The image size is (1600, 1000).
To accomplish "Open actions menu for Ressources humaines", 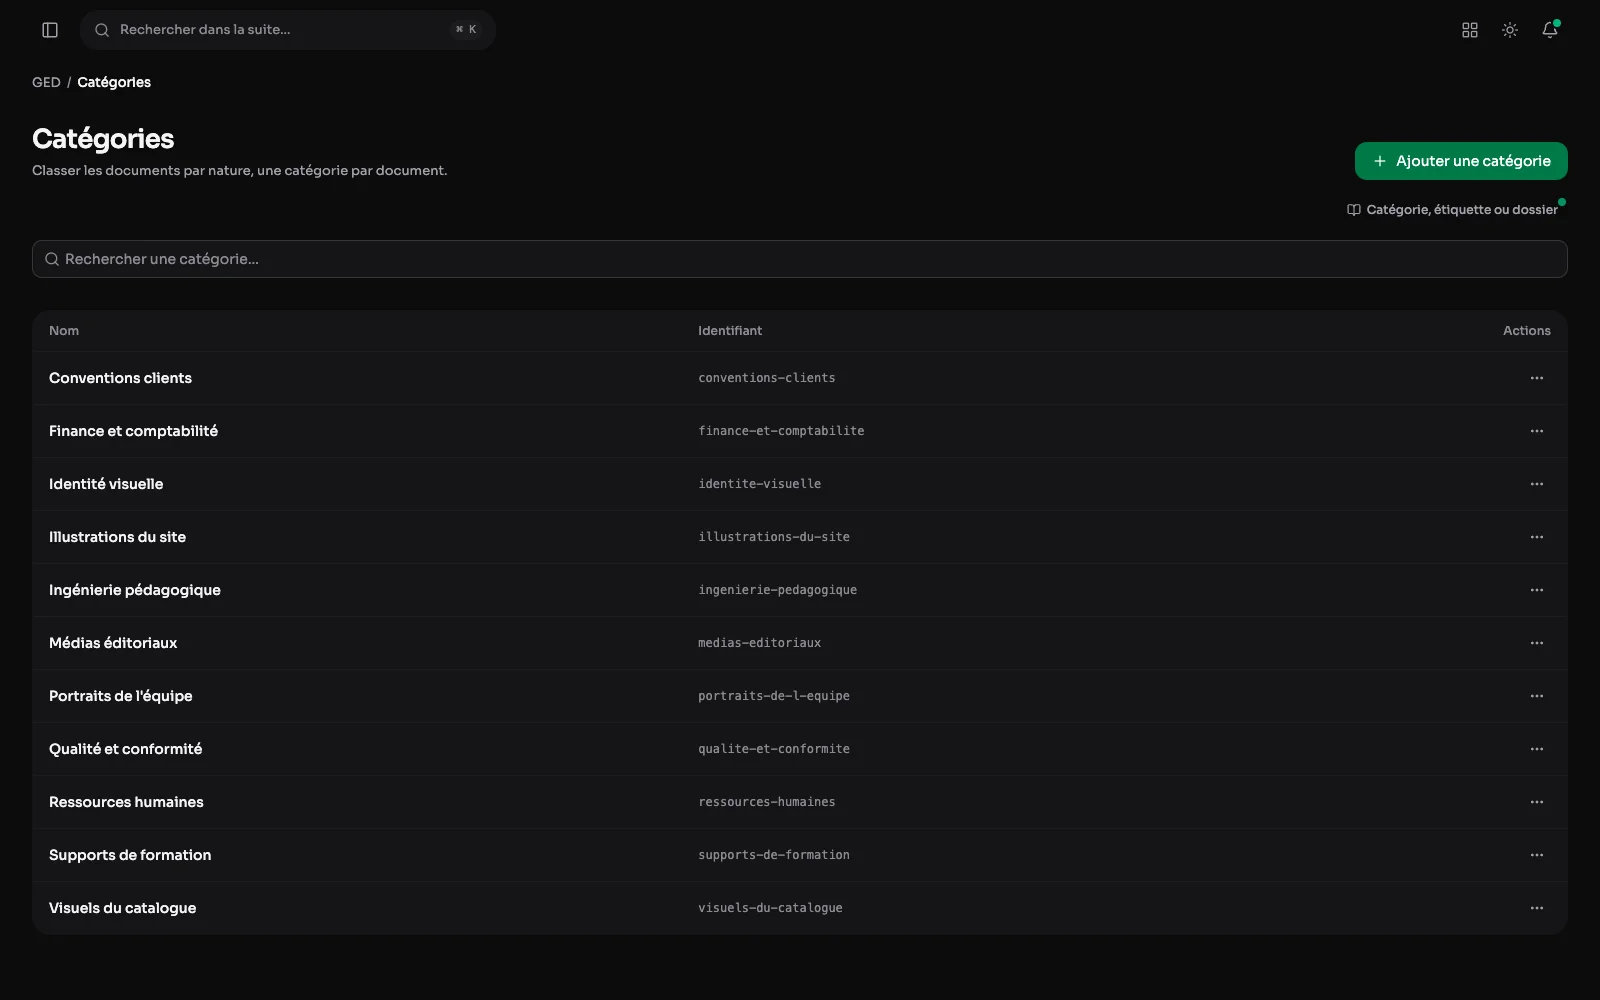I will (x=1537, y=802).
